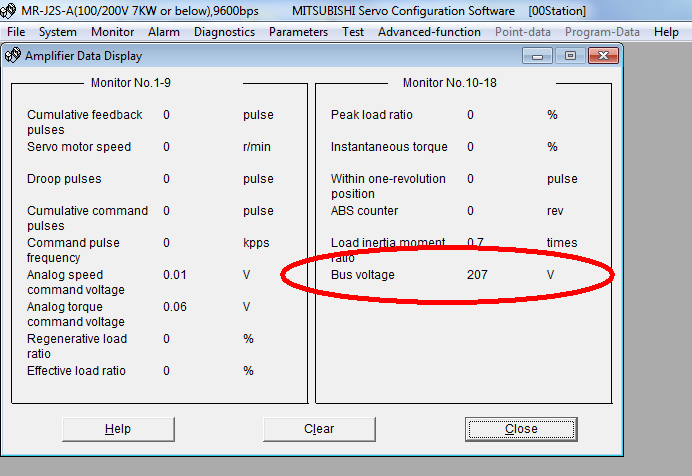Click the Analog speed command voltage label

coord(76,282)
